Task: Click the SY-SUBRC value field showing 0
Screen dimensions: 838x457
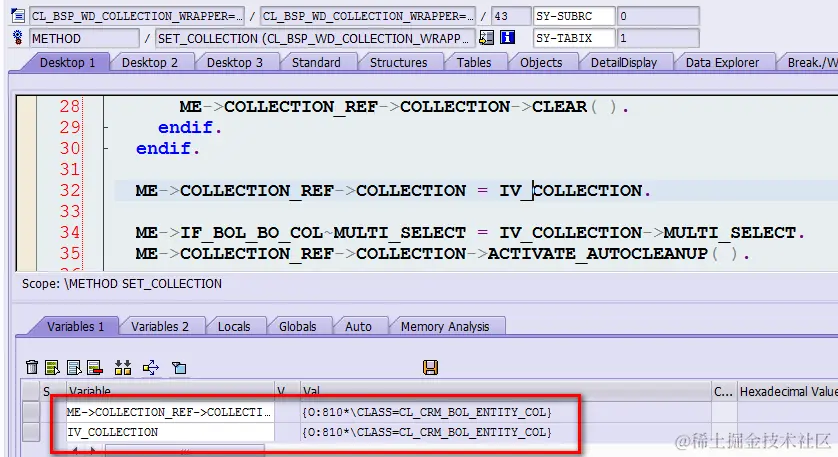Action: pyautogui.click(x=658, y=16)
